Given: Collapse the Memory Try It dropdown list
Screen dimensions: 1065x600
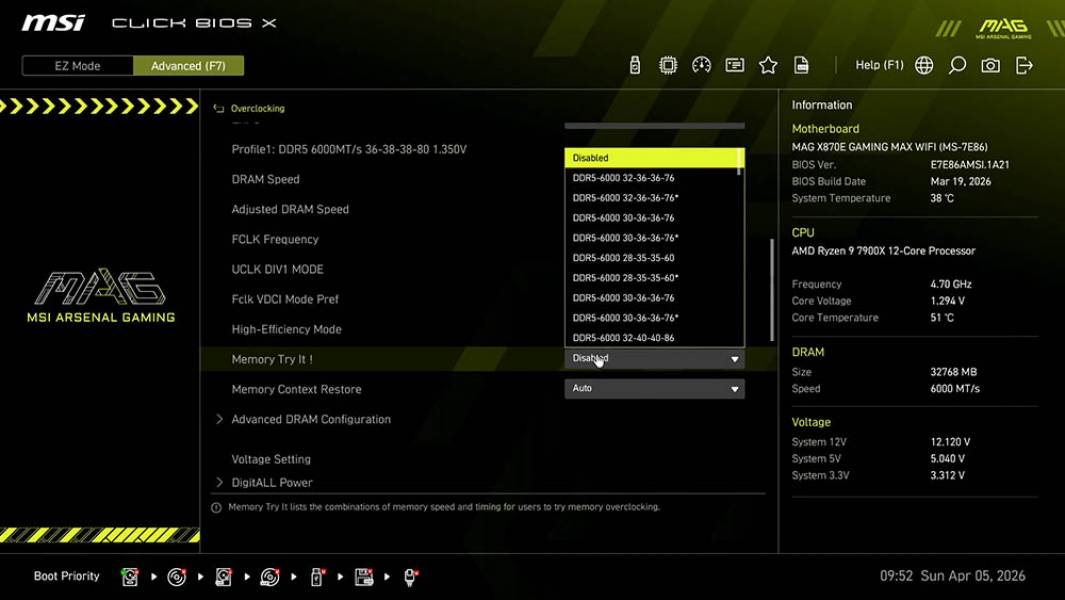Looking at the screenshot, I should pos(735,358).
